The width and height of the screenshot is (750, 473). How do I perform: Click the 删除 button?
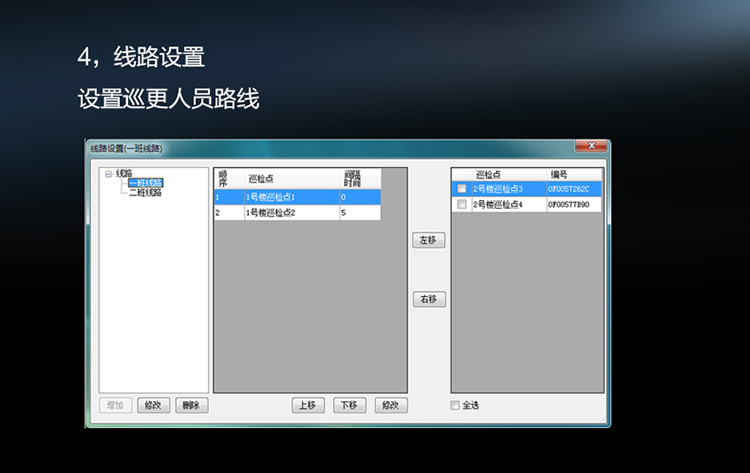coord(191,405)
